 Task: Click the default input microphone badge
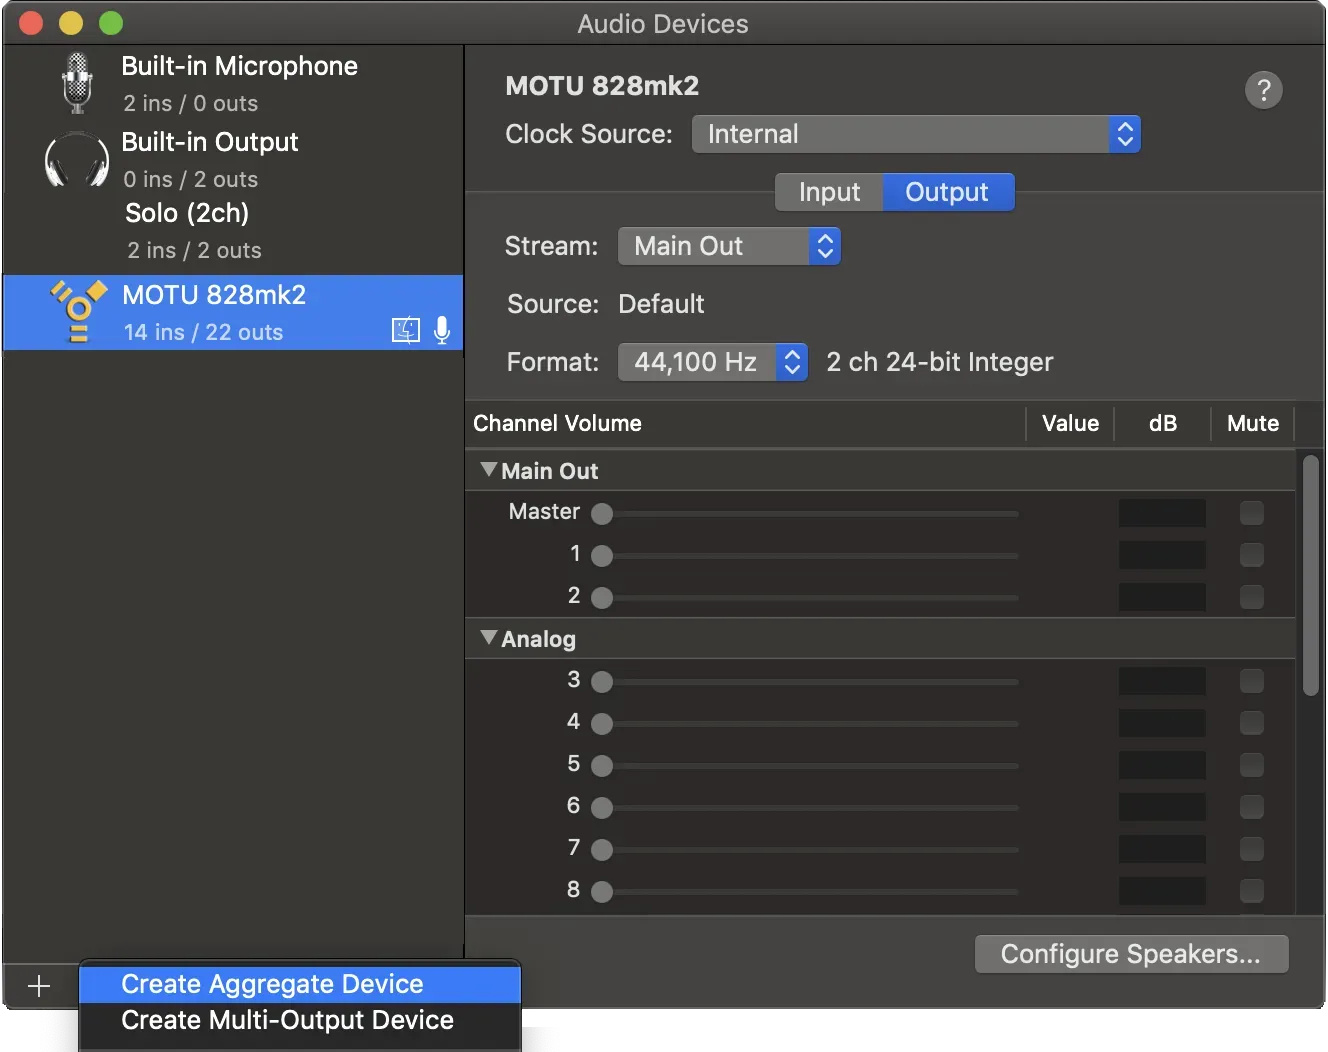442,330
